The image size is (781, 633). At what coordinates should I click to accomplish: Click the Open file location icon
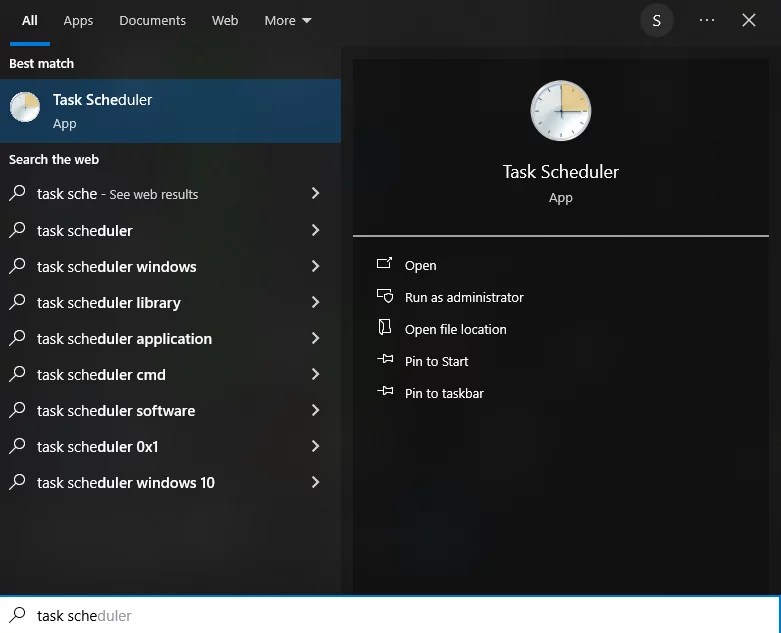click(385, 327)
